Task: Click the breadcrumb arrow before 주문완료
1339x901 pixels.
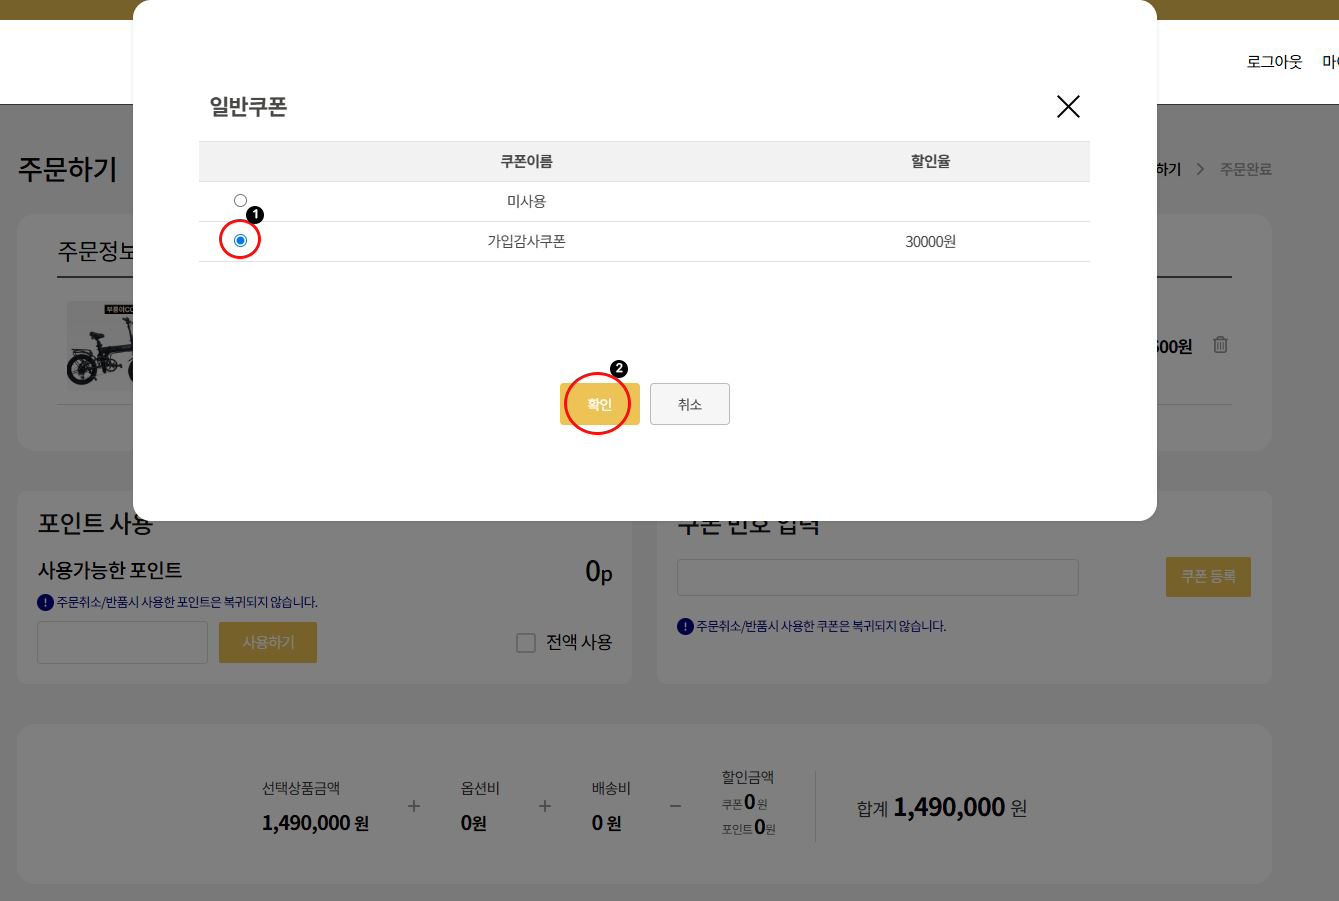Action: (x=1200, y=170)
